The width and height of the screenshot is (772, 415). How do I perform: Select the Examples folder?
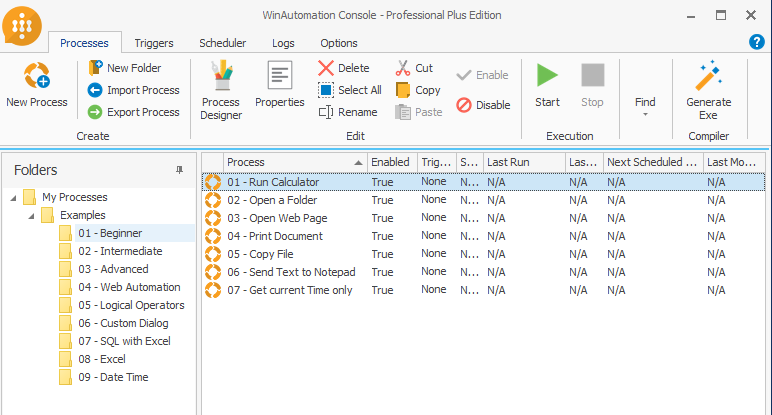pos(83,215)
